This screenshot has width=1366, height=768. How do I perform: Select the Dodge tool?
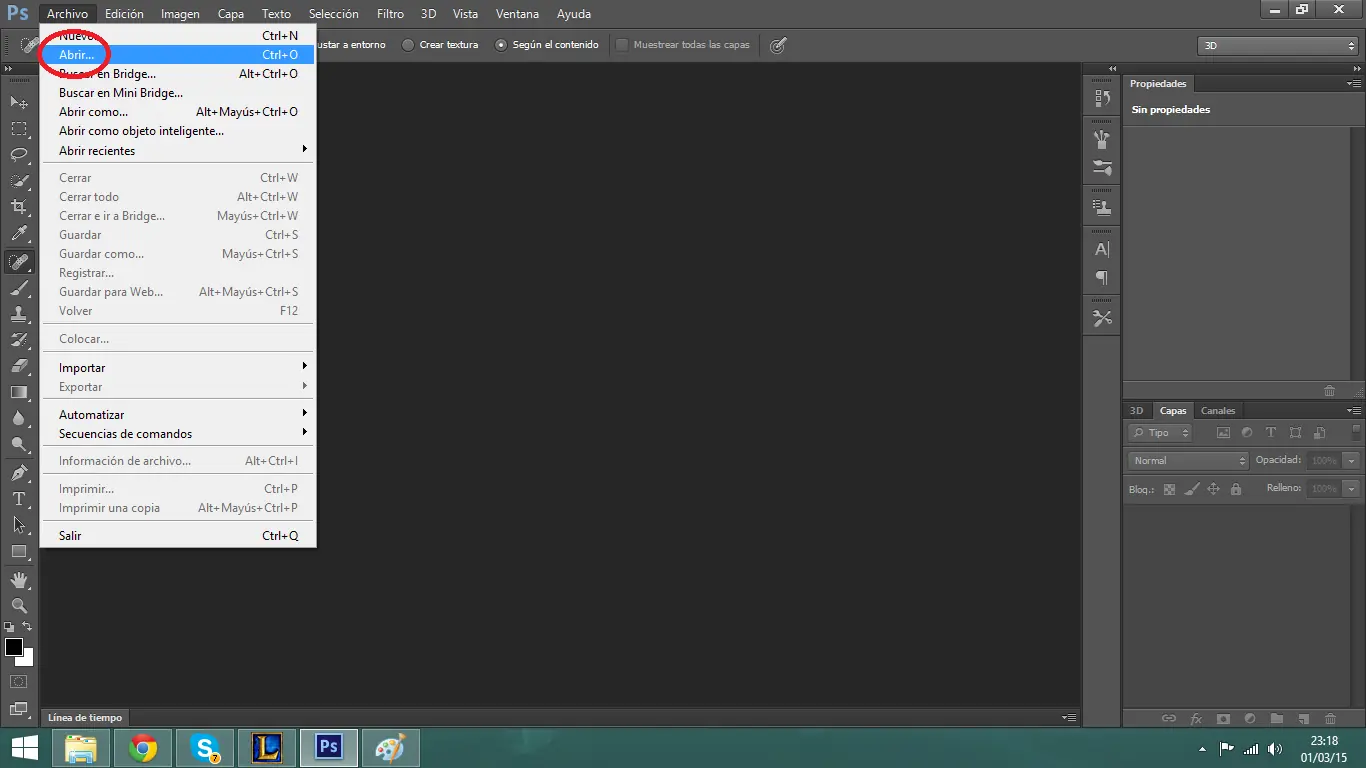click(x=19, y=444)
